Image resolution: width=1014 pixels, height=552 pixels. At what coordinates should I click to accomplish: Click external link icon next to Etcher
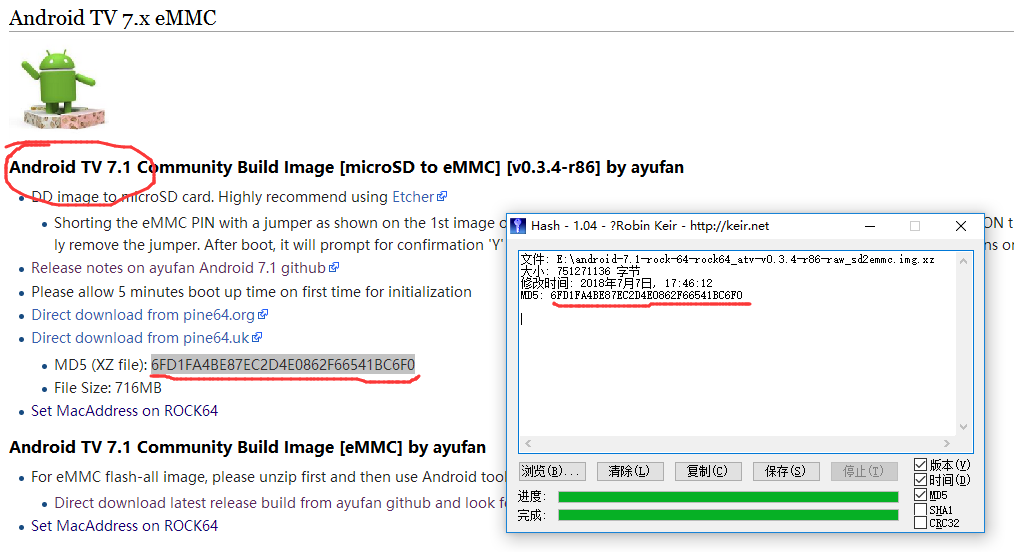(x=442, y=198)
